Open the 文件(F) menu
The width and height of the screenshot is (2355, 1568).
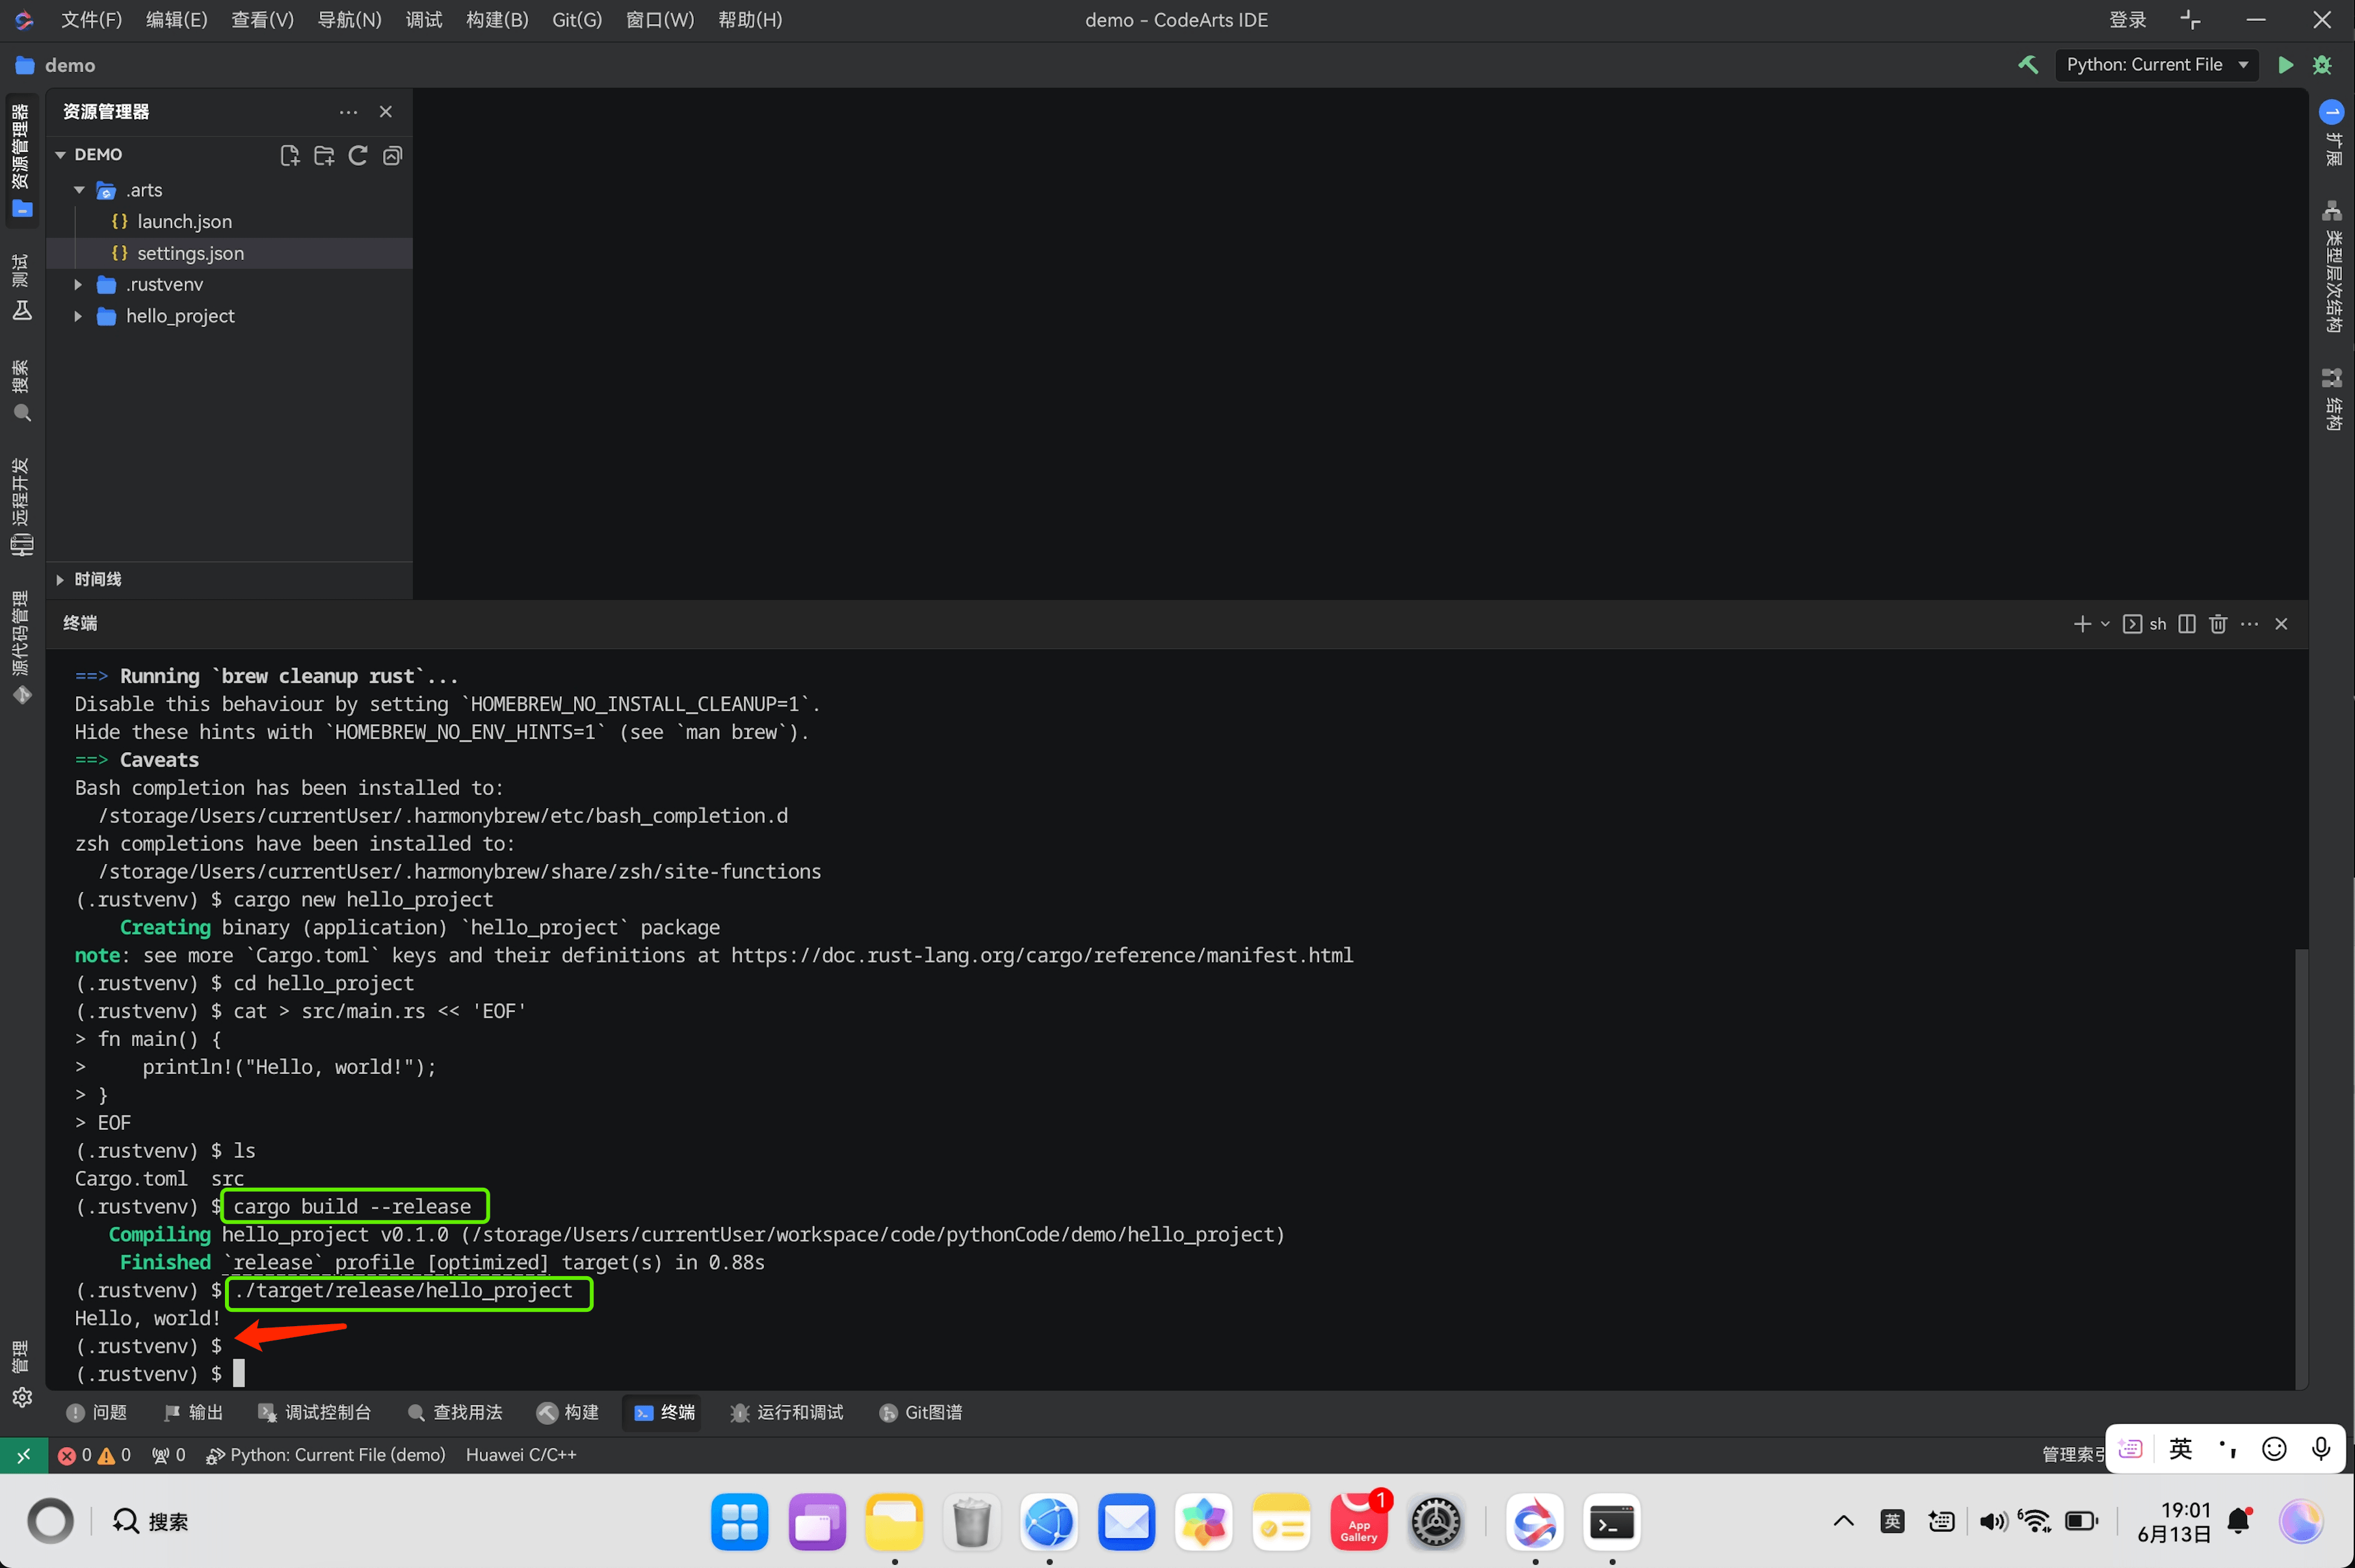[91, 20]
